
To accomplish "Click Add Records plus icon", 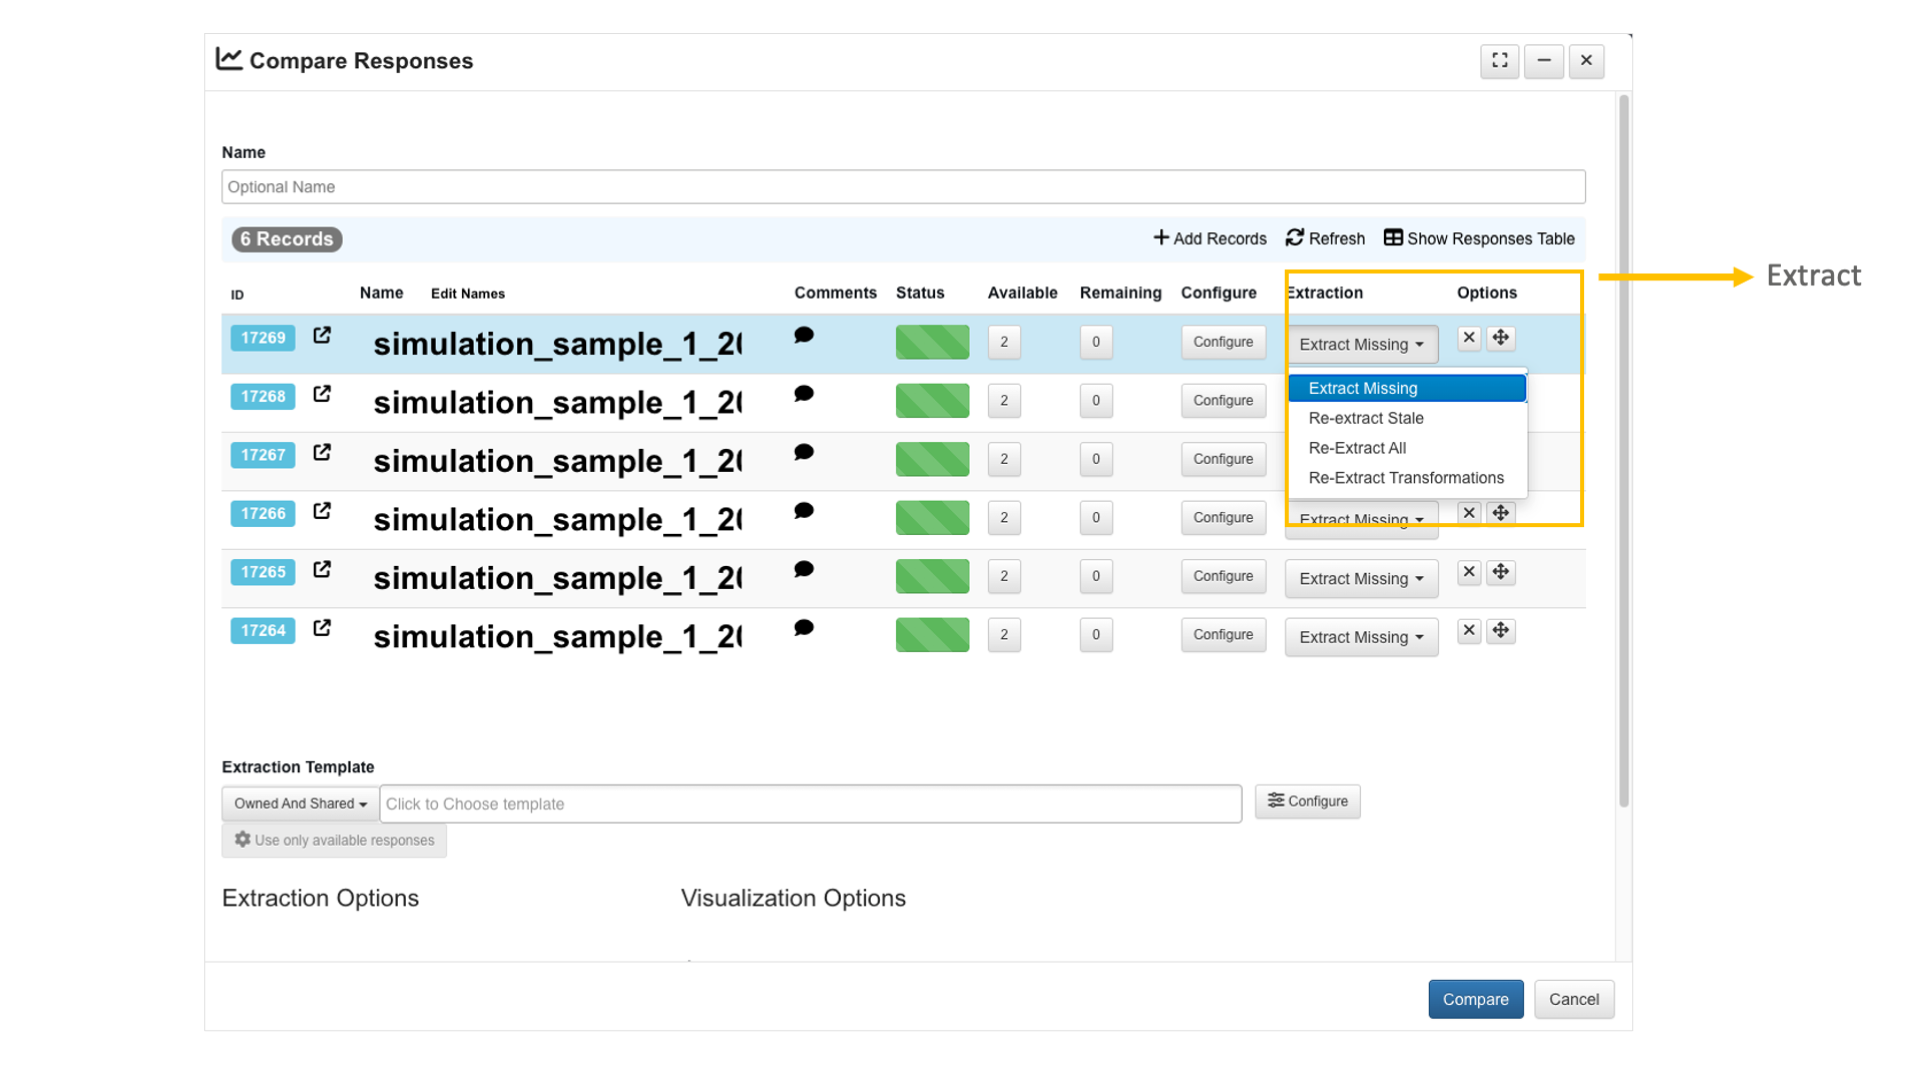I will [x=1161, y=238].
